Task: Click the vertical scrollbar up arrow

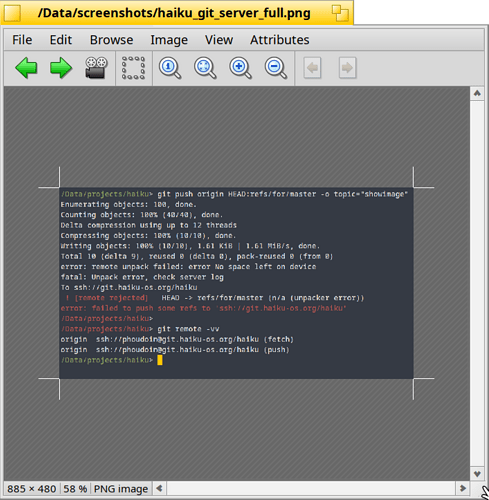Action: pyautogui.click(x=477, y=93)
